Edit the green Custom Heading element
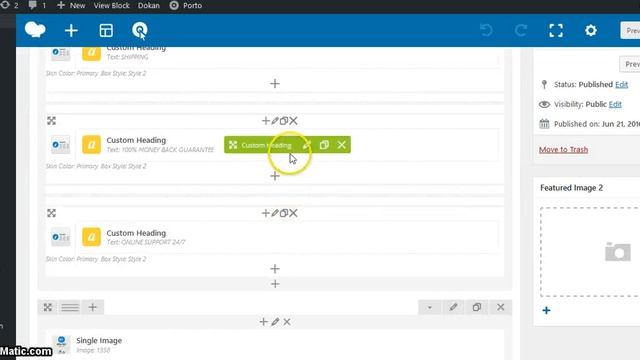 point(307,145)
